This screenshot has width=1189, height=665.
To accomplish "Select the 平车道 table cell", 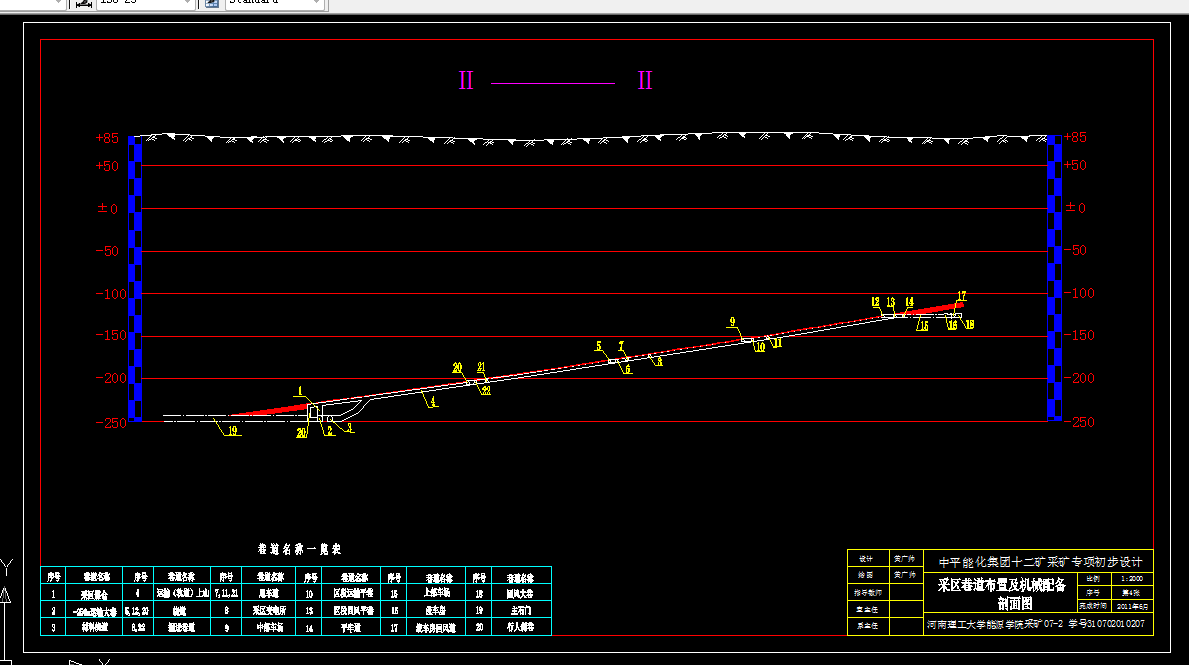I will pos(350,628).
